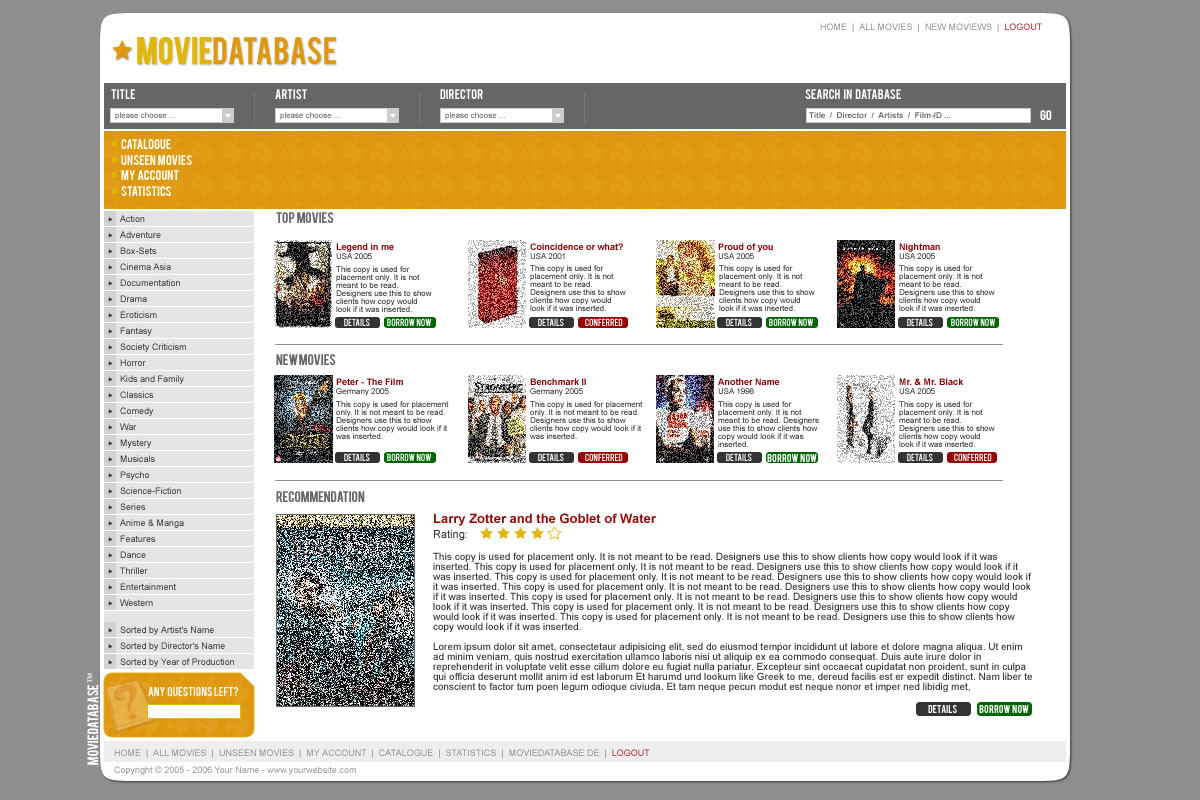
Task: Select the Adventure category
Action: (179, 235)
